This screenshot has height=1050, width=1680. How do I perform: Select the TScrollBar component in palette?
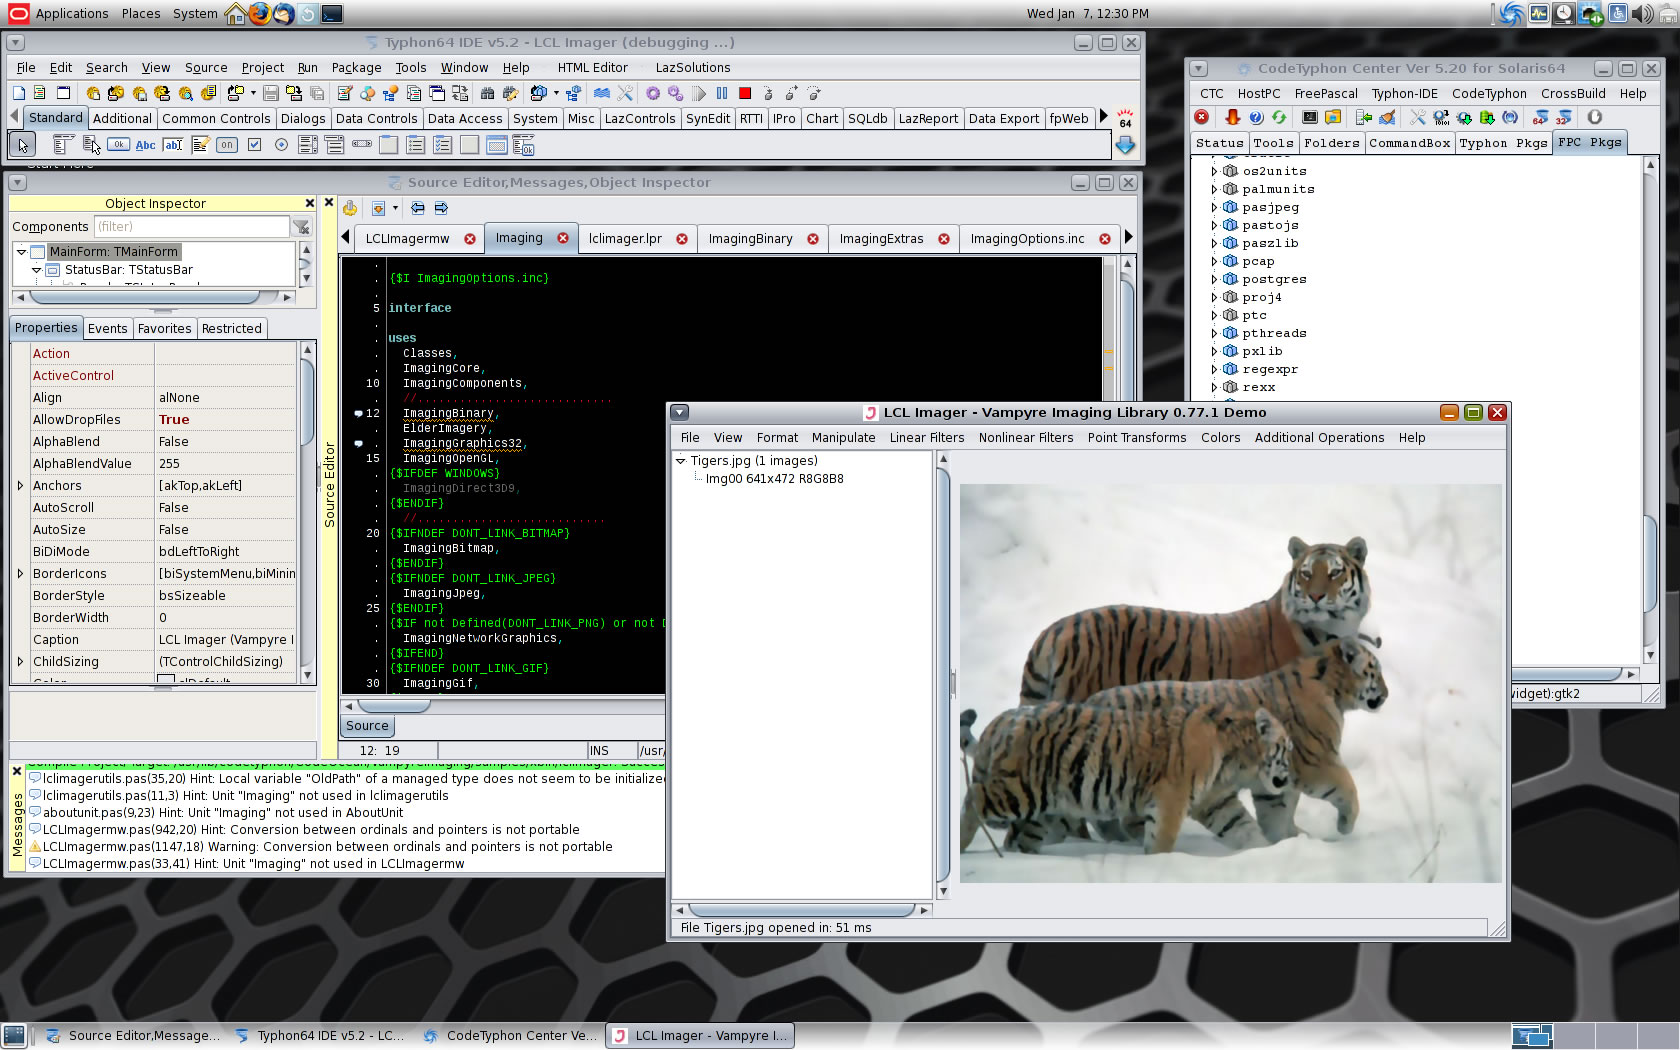(362, 144)
